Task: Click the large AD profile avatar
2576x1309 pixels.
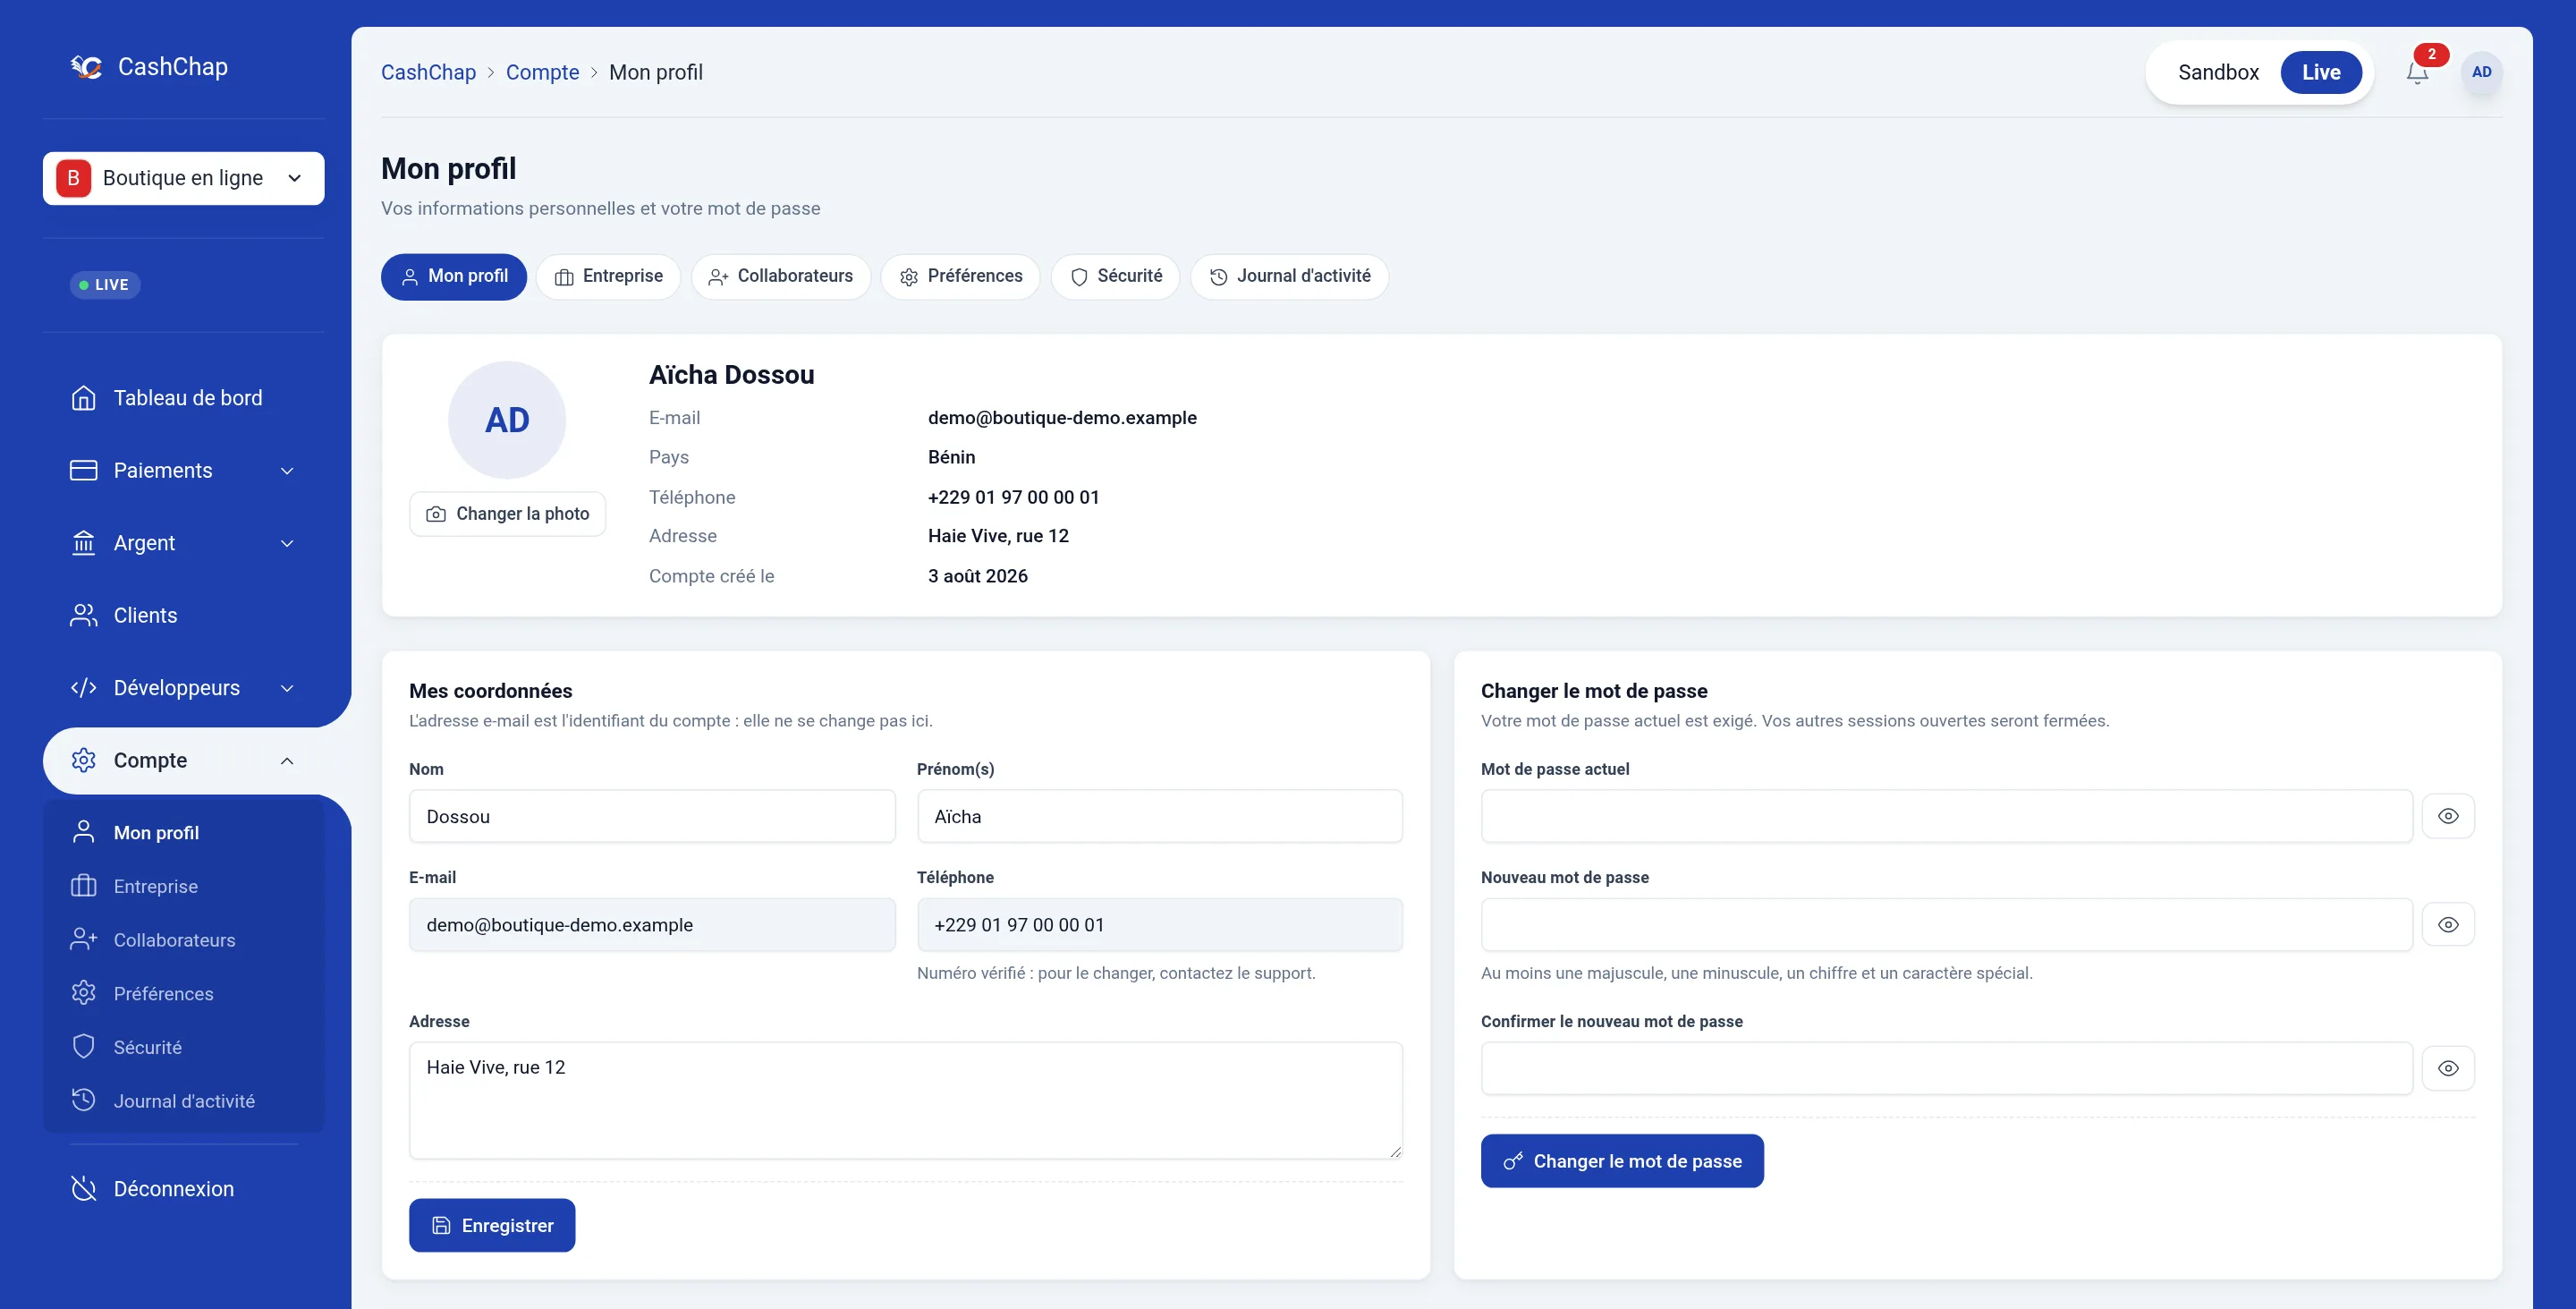Action: pos(507,420)
